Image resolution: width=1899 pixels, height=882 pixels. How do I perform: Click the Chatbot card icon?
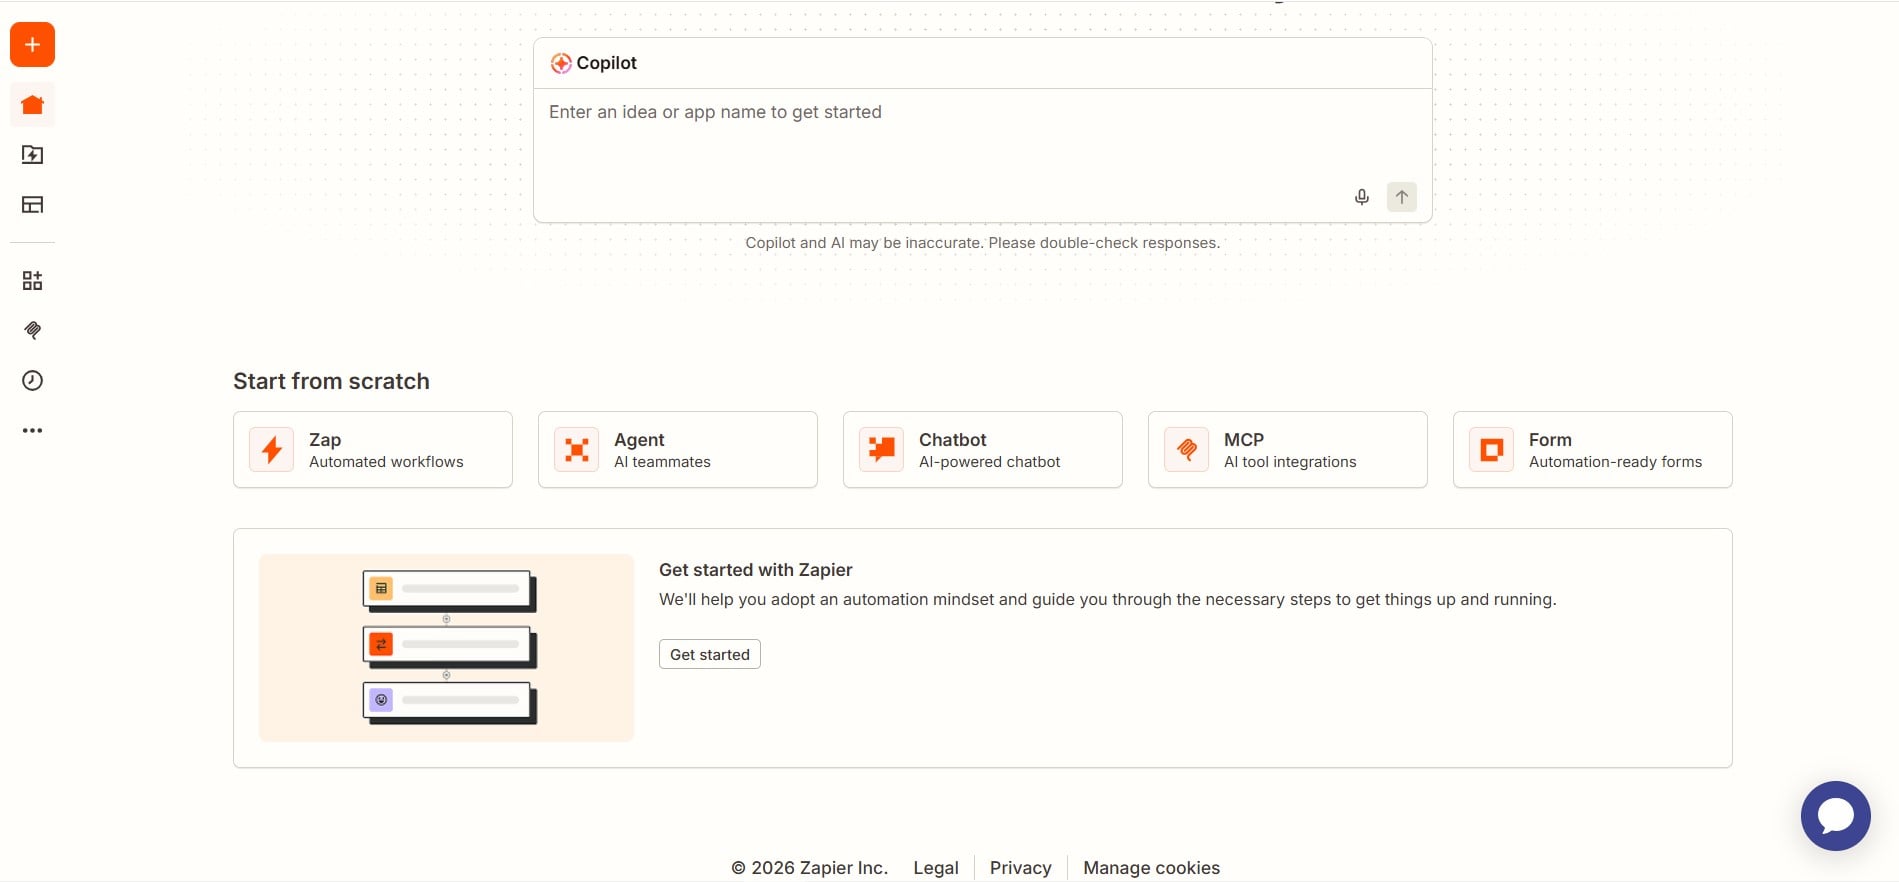pyautogui.click(x=882, y=450)
